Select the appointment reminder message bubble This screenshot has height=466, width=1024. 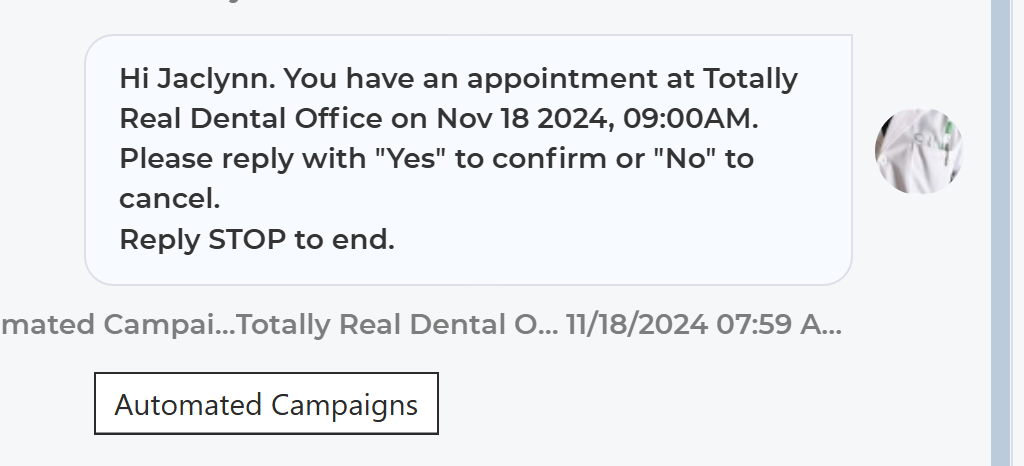[468, 160]
